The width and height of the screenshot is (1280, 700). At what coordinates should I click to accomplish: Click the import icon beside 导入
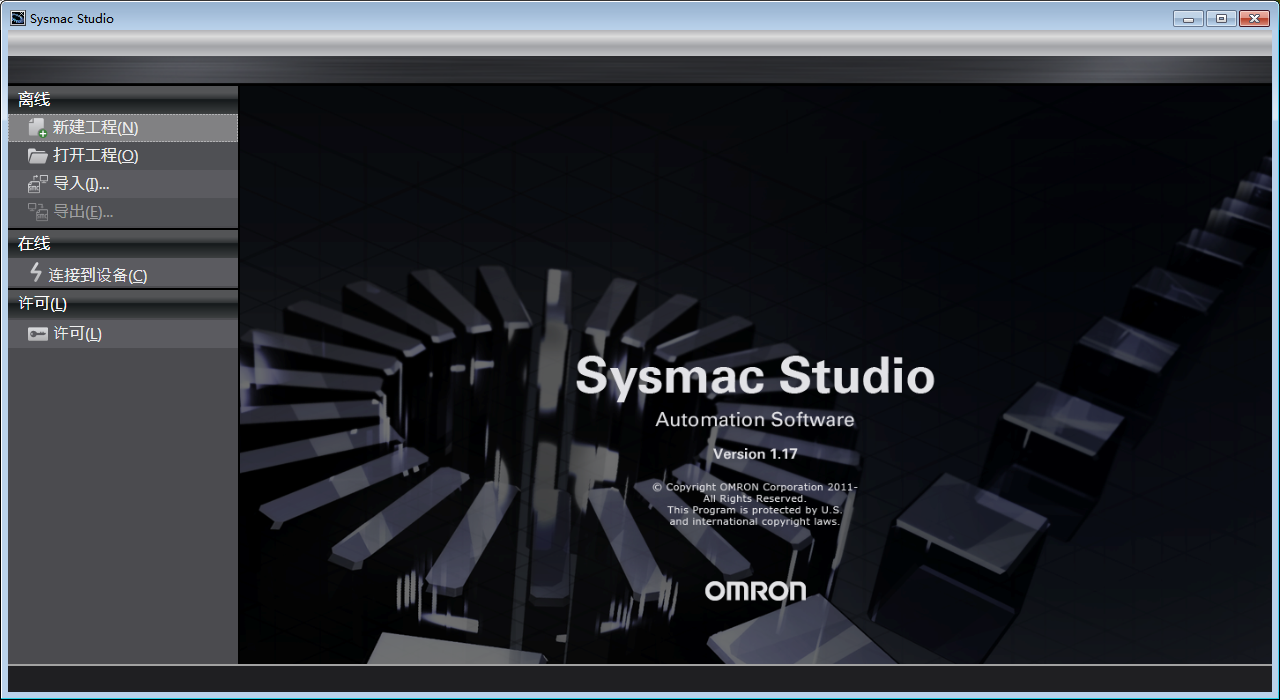(x=37, y=184)
